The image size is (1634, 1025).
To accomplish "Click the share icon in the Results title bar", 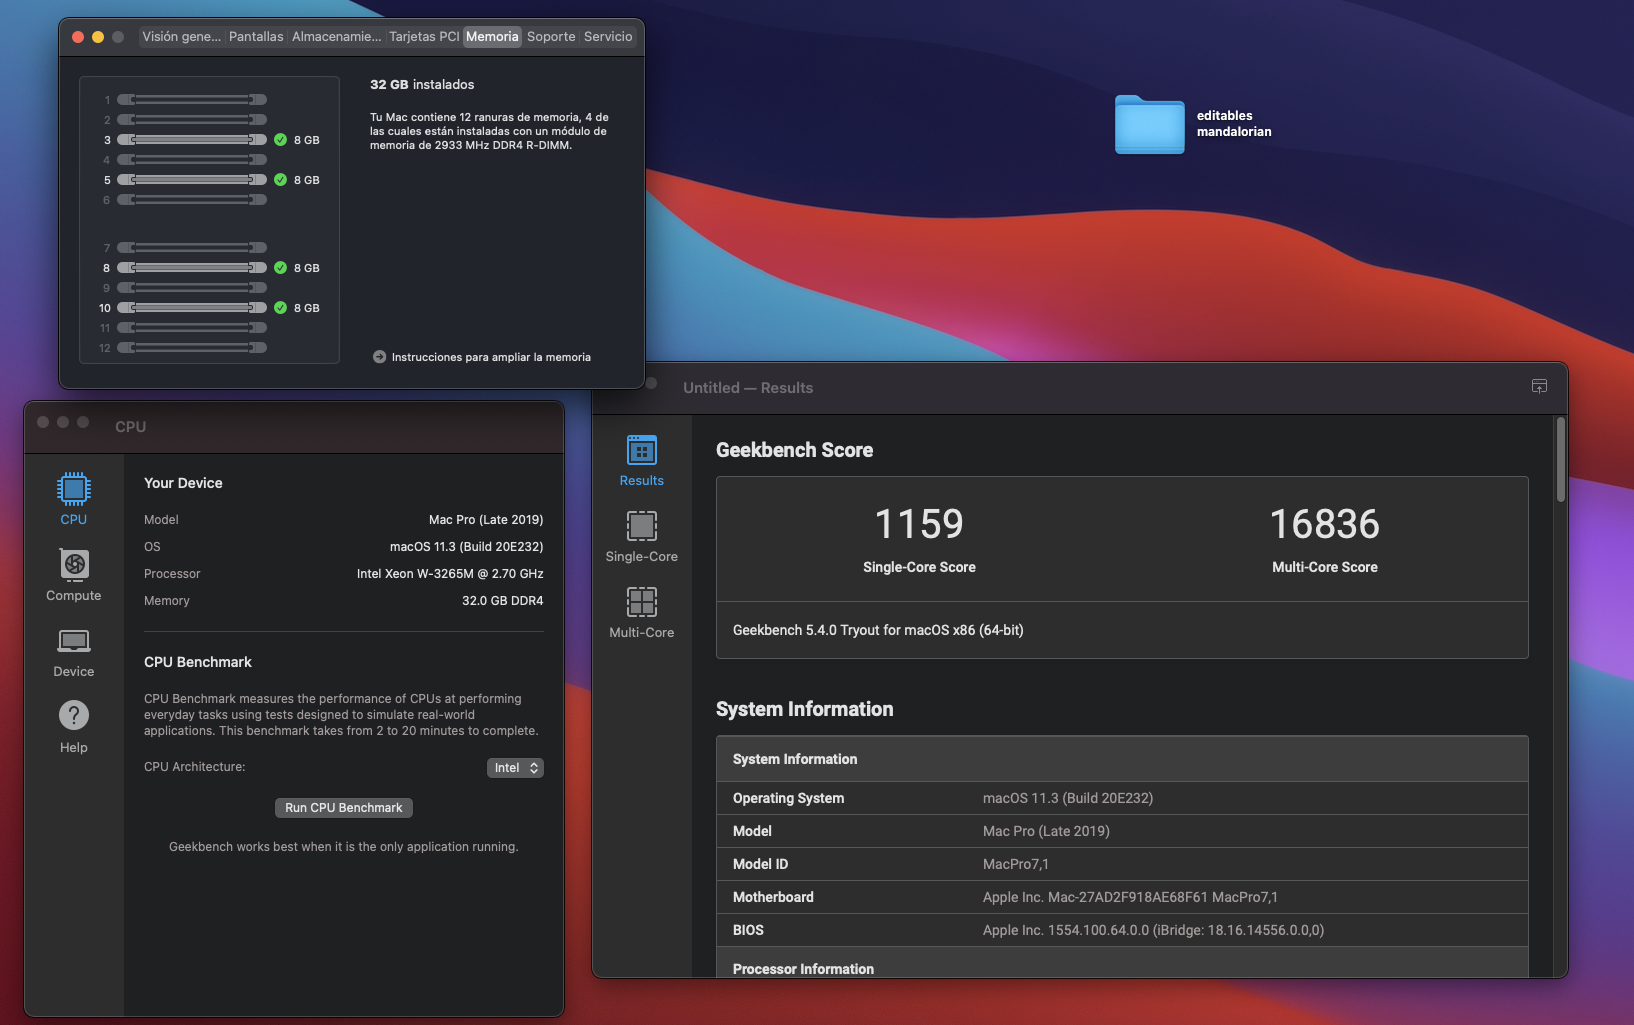I will coord(1539,387).
